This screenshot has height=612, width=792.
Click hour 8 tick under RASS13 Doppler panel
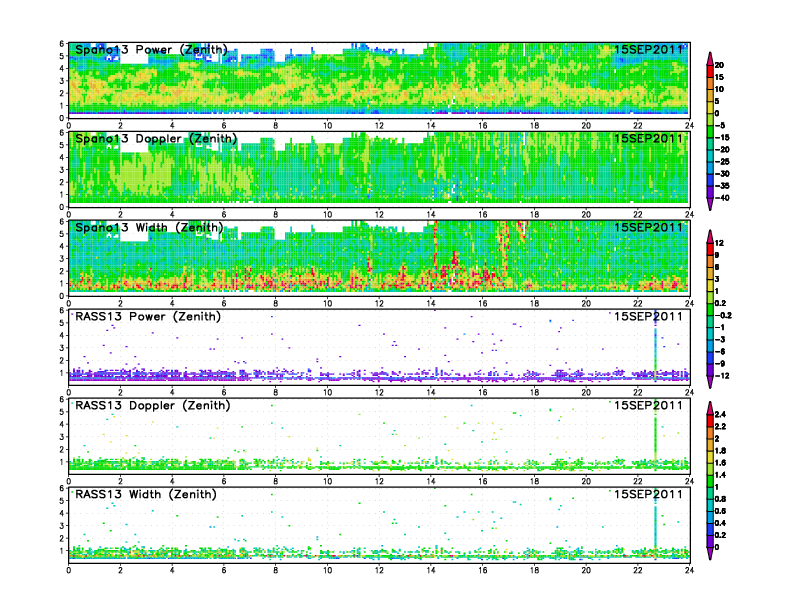pos(276,481)
